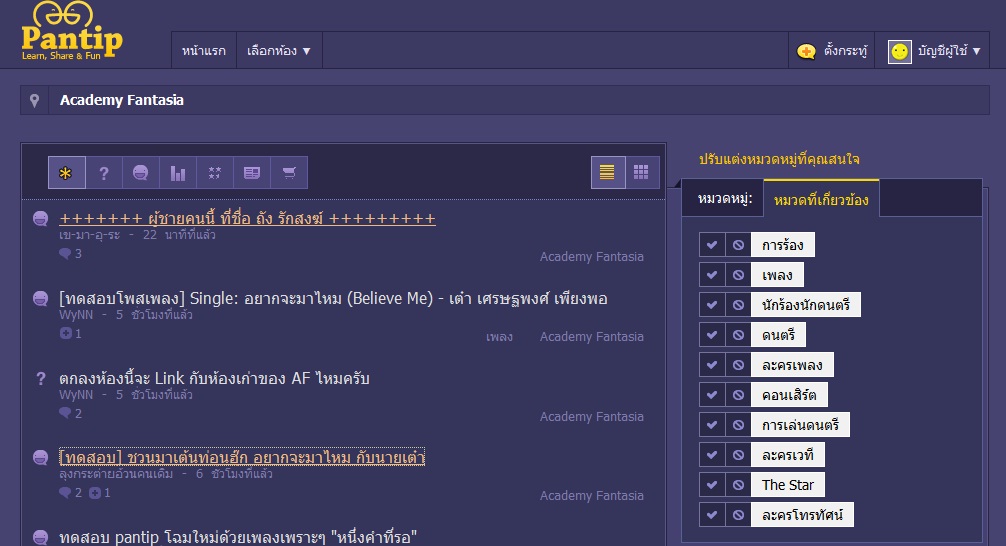Block the นักร้องนักดนตรี category
The height and width of the screenshot is (546, 1006).
pyautogui.click(x=738, y=305)
